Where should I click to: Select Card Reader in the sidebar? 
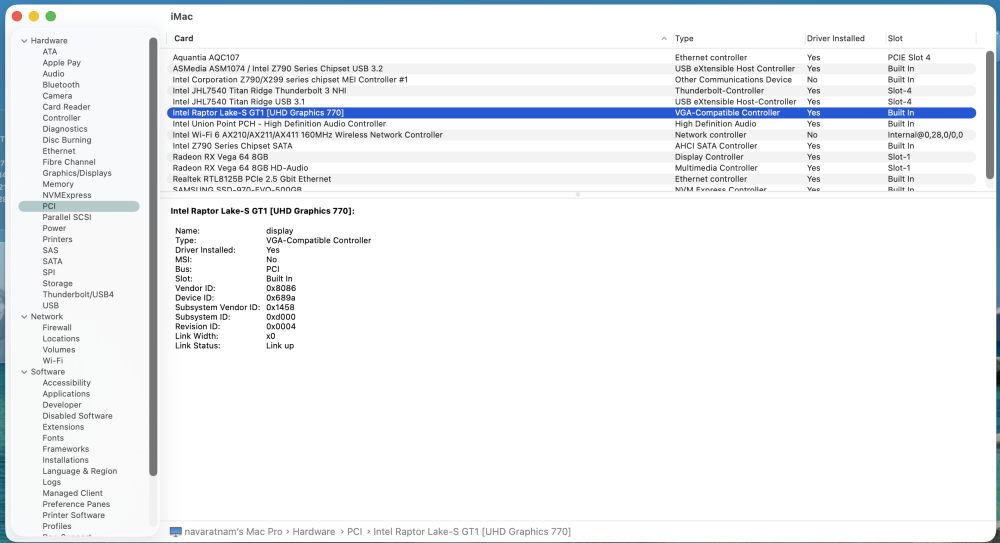click(66, 107)
